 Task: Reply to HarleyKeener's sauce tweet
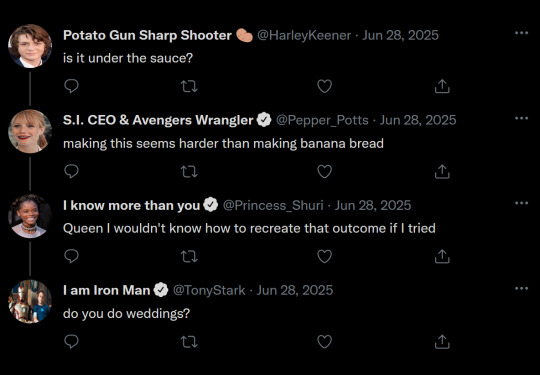[x=71, y=86]
